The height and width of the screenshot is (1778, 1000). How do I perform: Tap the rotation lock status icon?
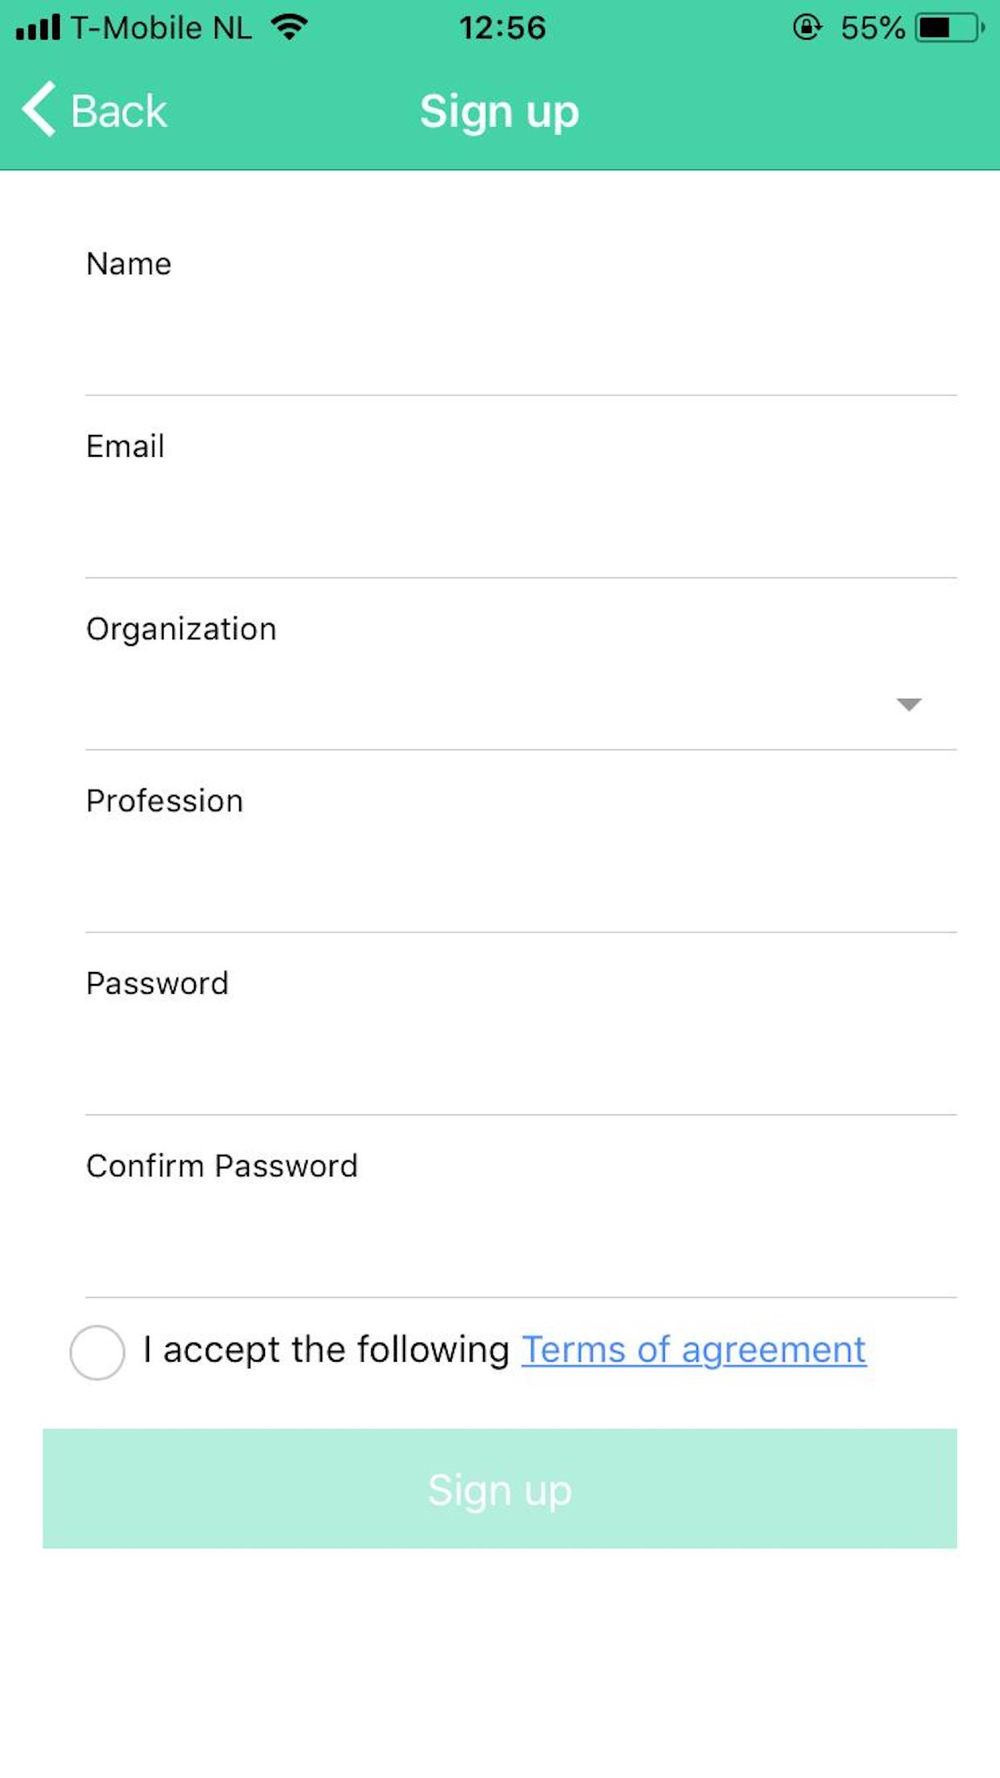coord(807,27)
